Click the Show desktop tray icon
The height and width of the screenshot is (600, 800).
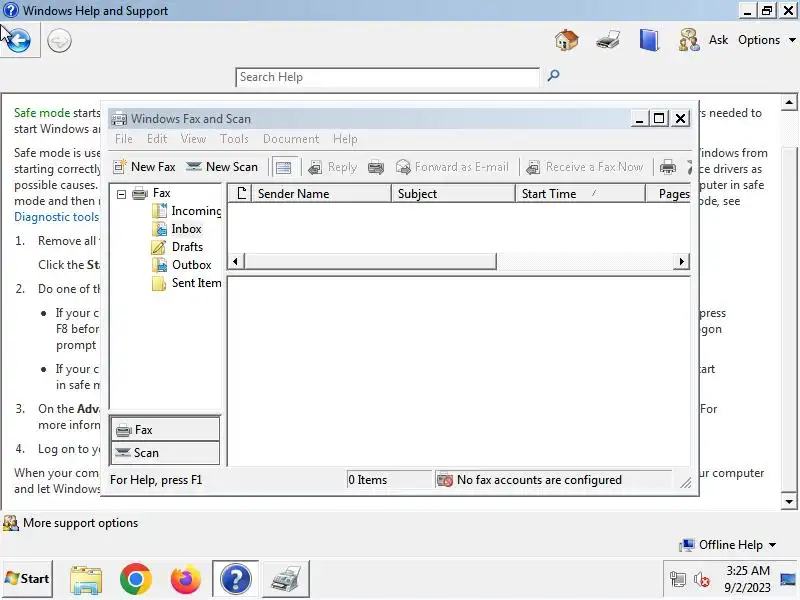(789, 579)
